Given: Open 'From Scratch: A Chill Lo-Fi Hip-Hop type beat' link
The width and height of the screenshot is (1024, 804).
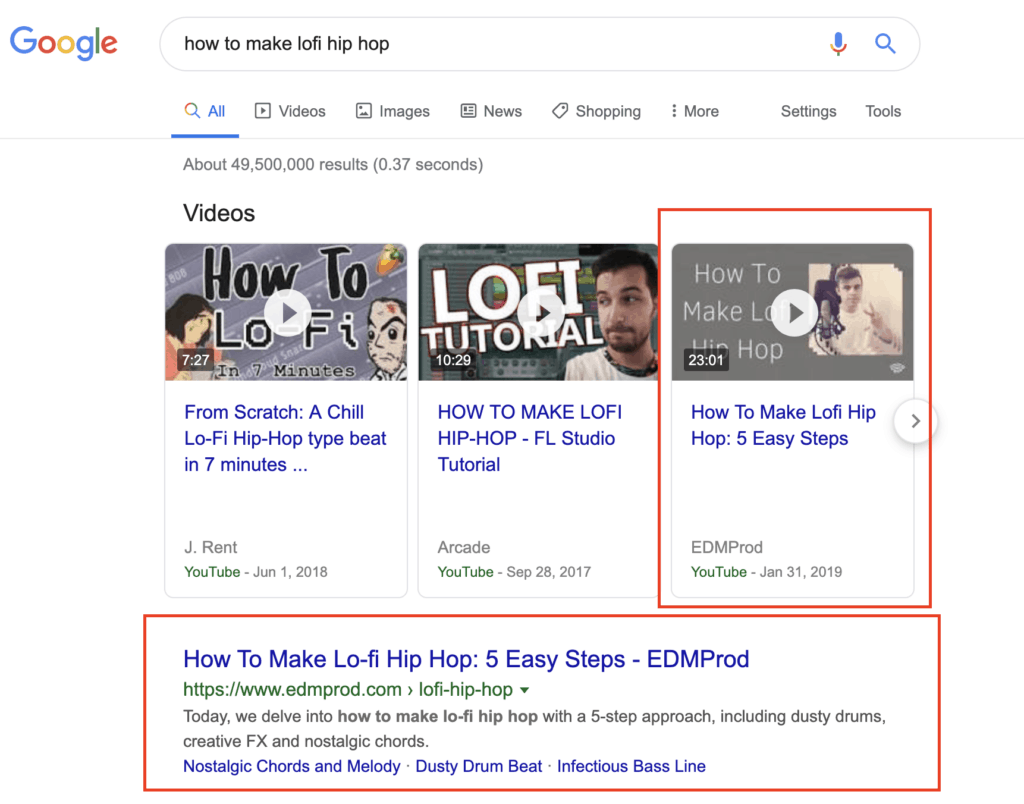Looking at the screenshot, I should 285,438.
